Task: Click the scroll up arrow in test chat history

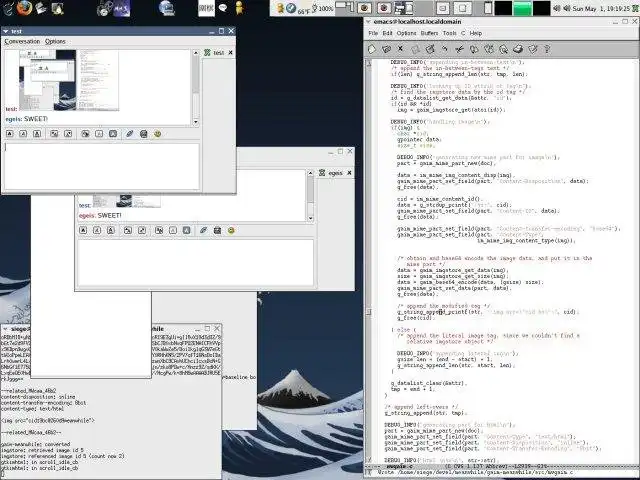Action: [x=196, y=53]
